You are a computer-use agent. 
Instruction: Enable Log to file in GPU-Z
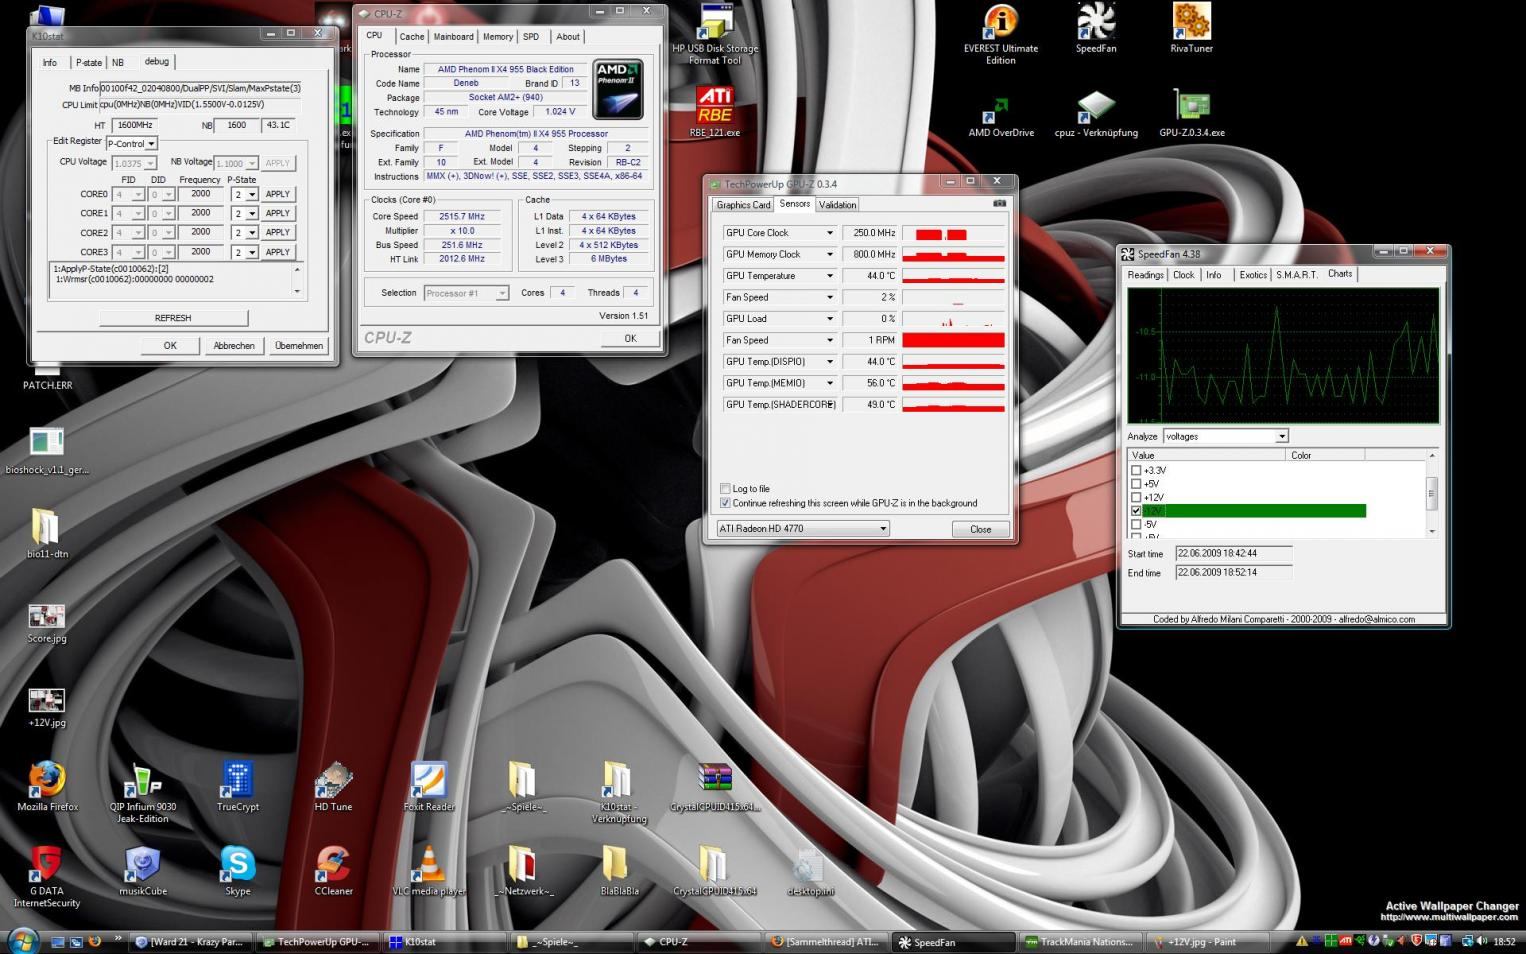pos(725,489)
